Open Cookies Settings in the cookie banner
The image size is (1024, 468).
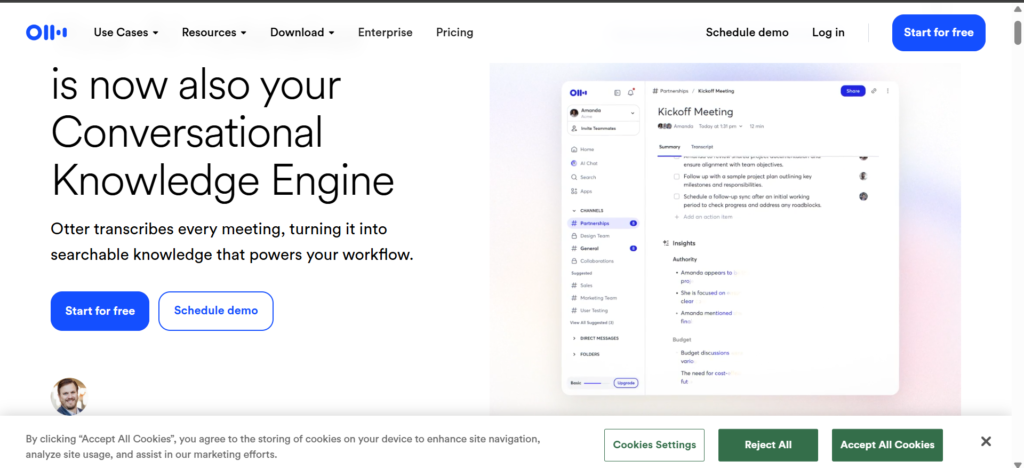point(654,445)
